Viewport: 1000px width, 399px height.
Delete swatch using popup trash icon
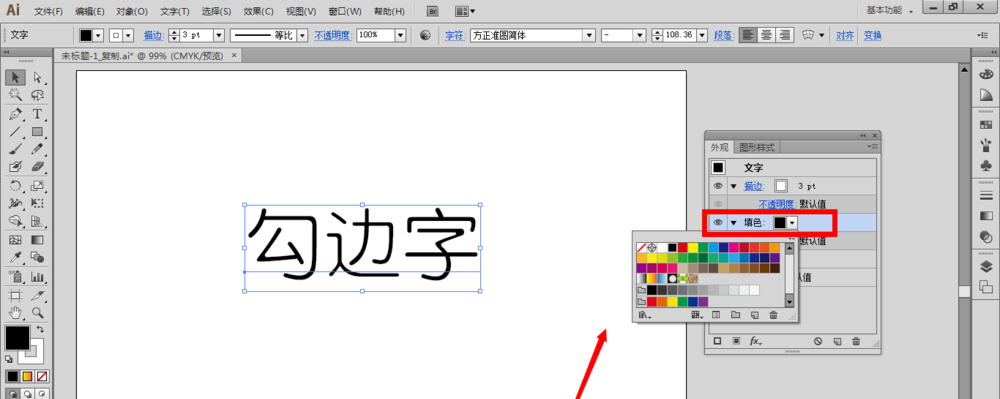pos(774,315)
